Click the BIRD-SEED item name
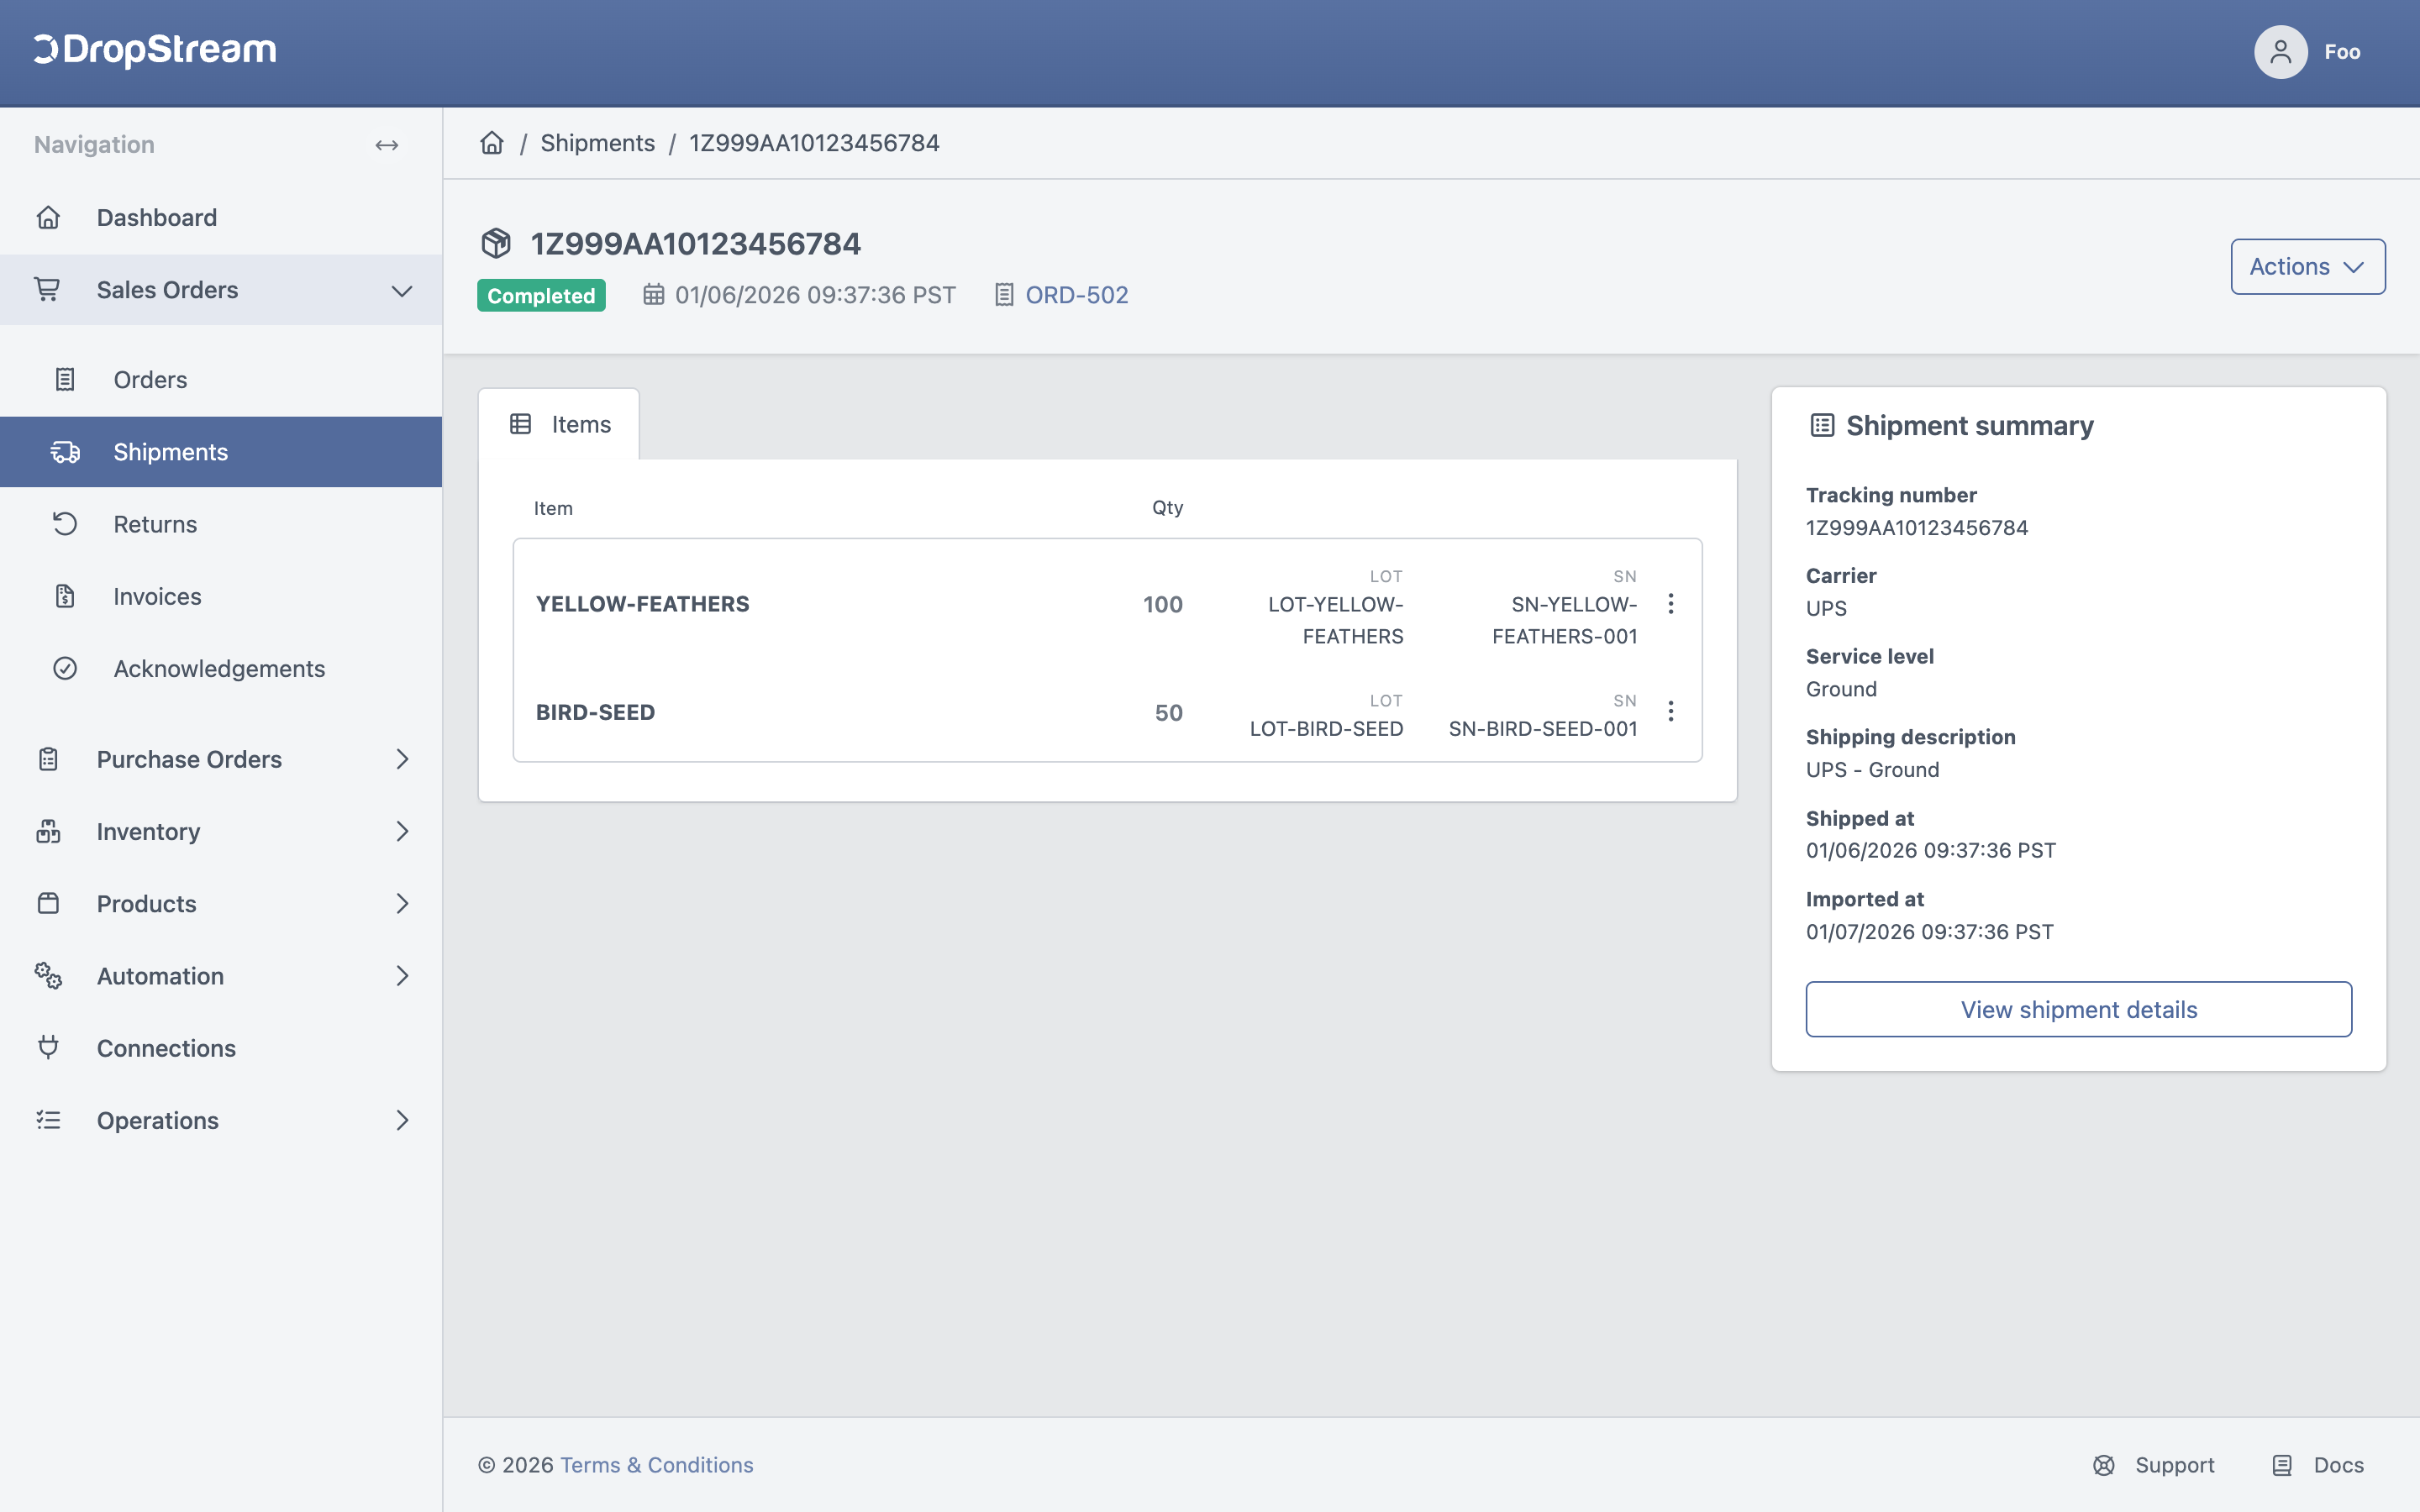The width and height of the screenshot is (2420, 1512). click(595, 712)
